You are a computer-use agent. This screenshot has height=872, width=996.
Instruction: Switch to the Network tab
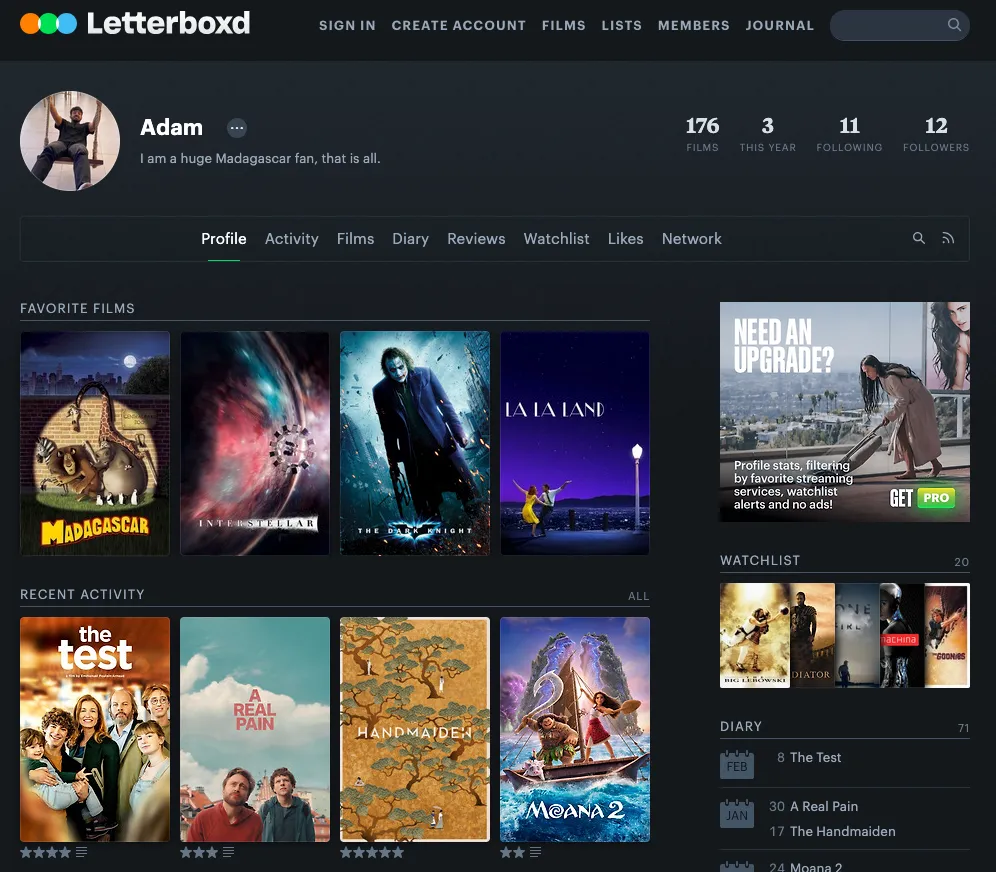[692, 239]
